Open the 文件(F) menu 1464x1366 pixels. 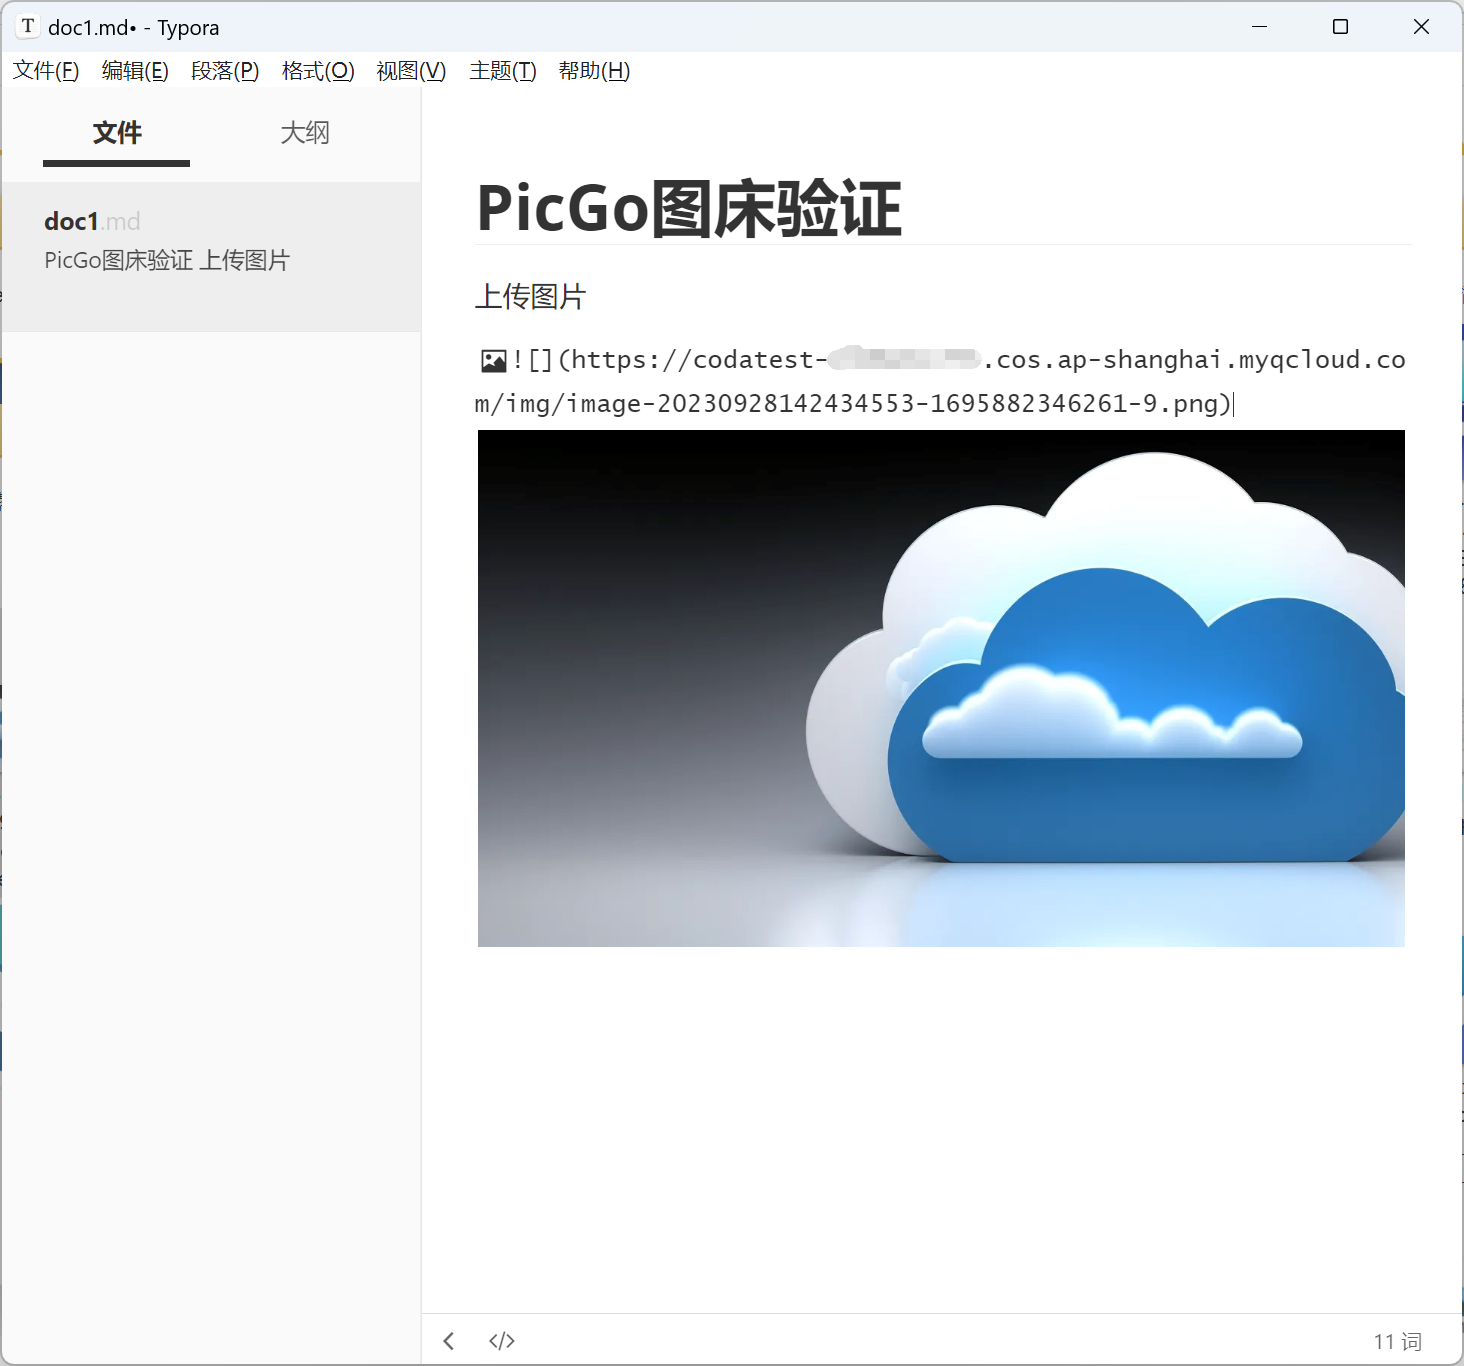point(46,71)
